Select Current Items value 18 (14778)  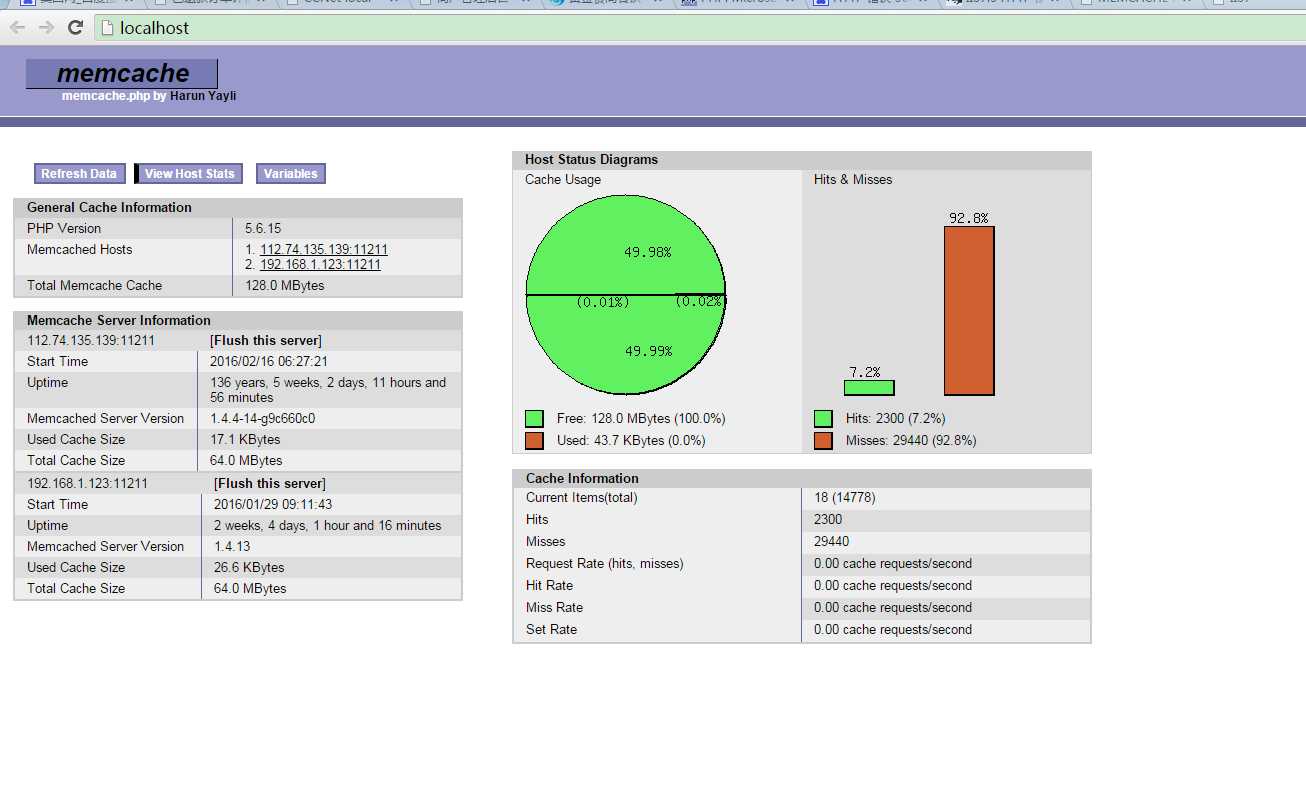point(845,497)
